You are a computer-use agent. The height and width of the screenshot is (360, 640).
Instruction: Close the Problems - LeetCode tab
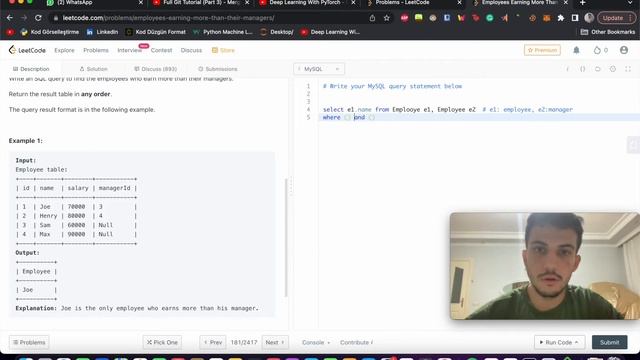click(459, 3)
